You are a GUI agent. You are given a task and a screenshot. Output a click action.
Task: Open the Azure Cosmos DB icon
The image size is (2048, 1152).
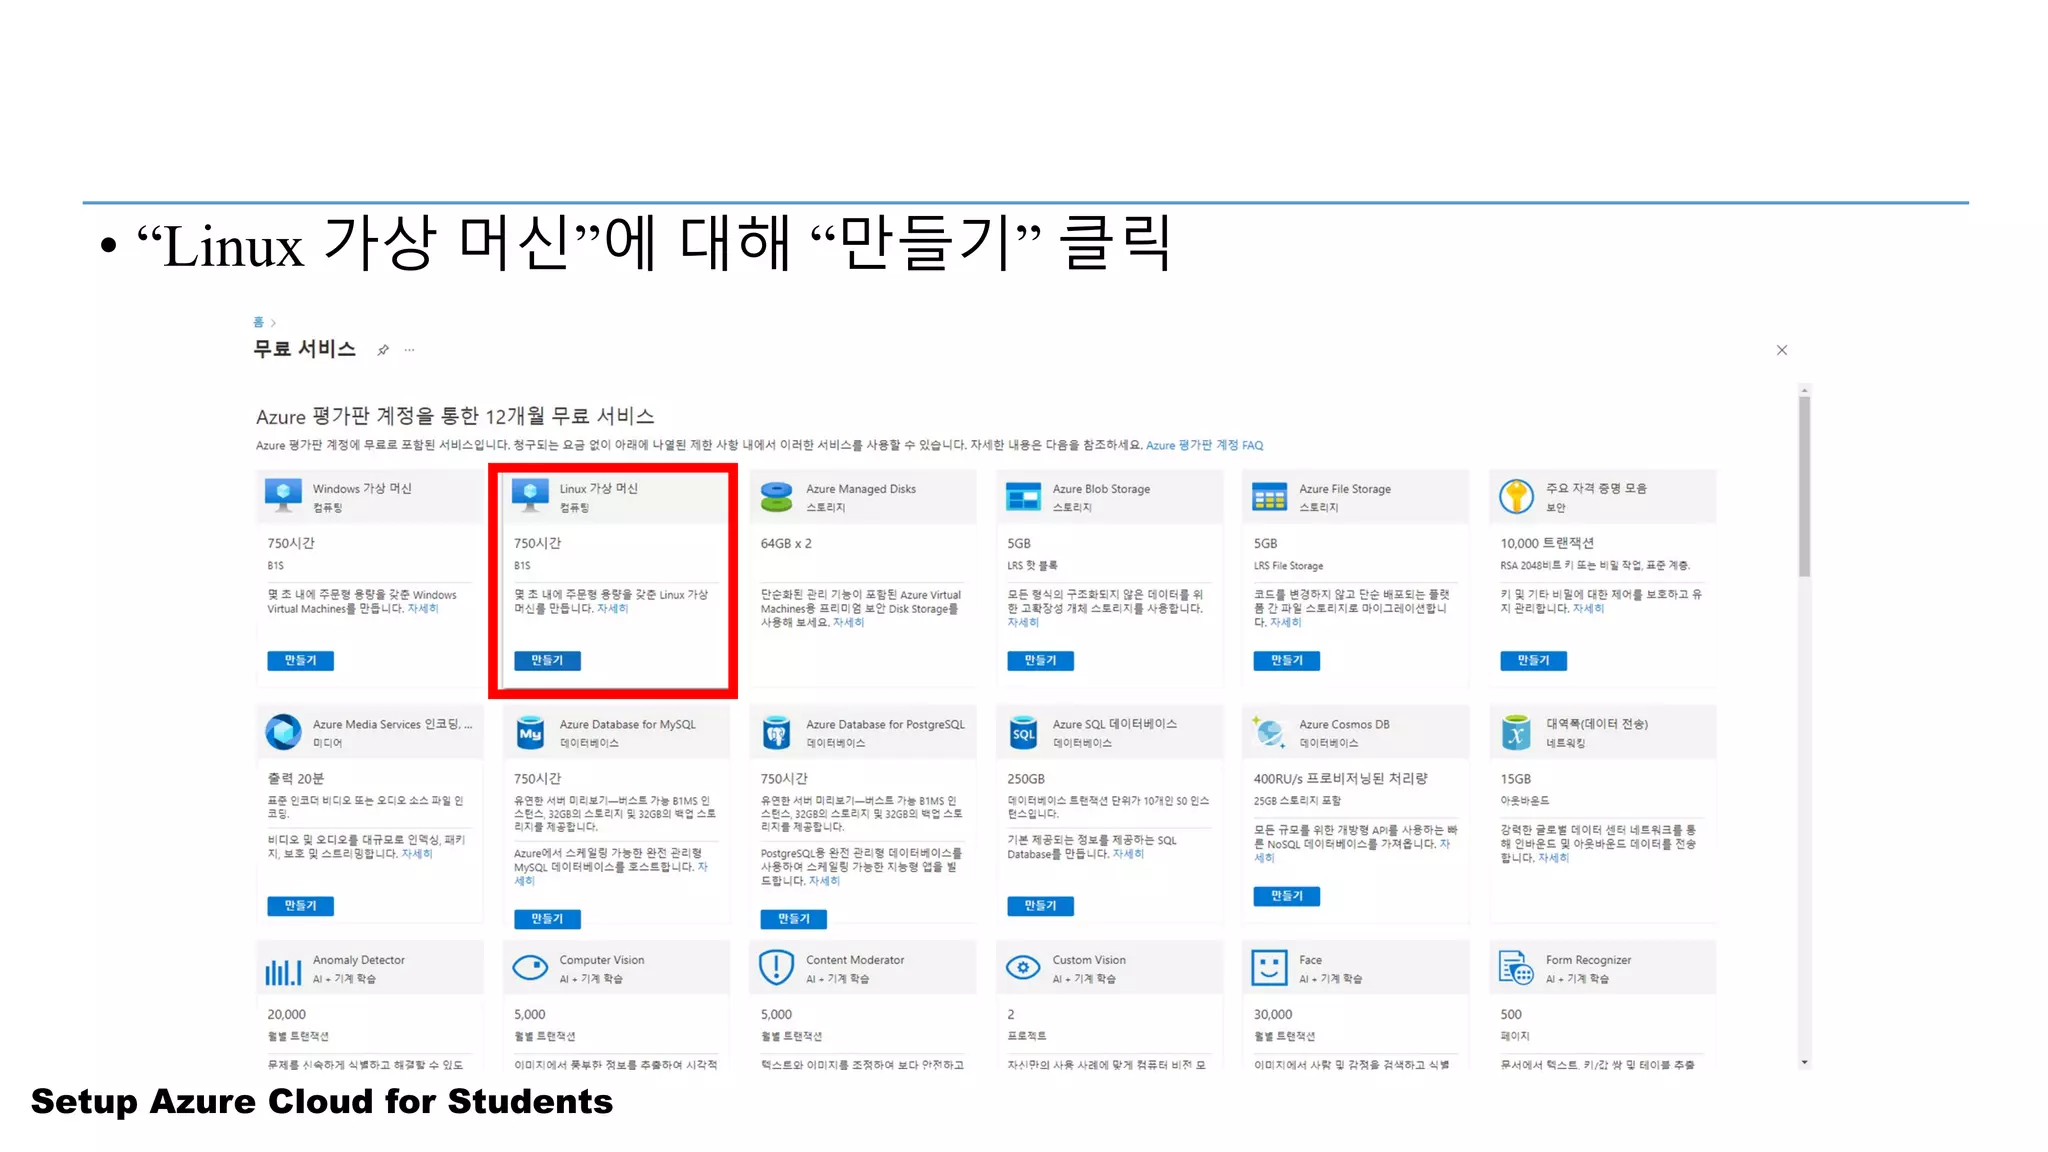(1269, 732)
